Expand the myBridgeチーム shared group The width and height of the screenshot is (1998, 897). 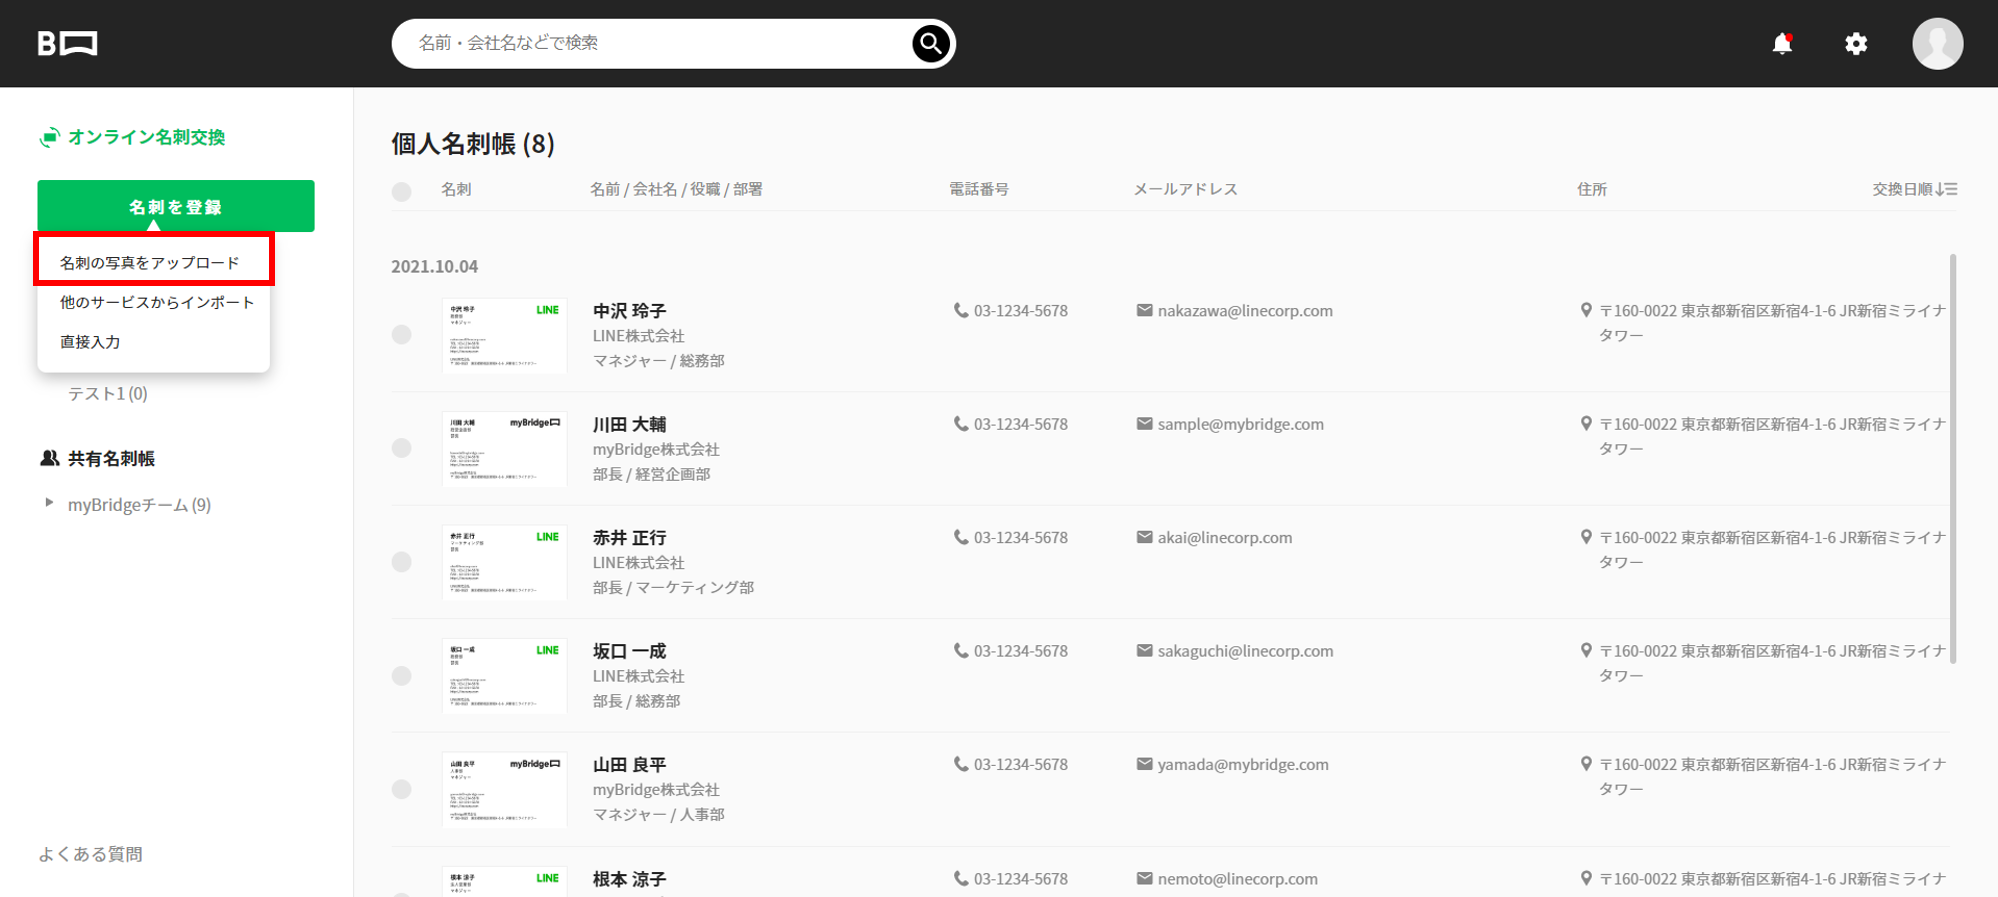coord(49,504)
